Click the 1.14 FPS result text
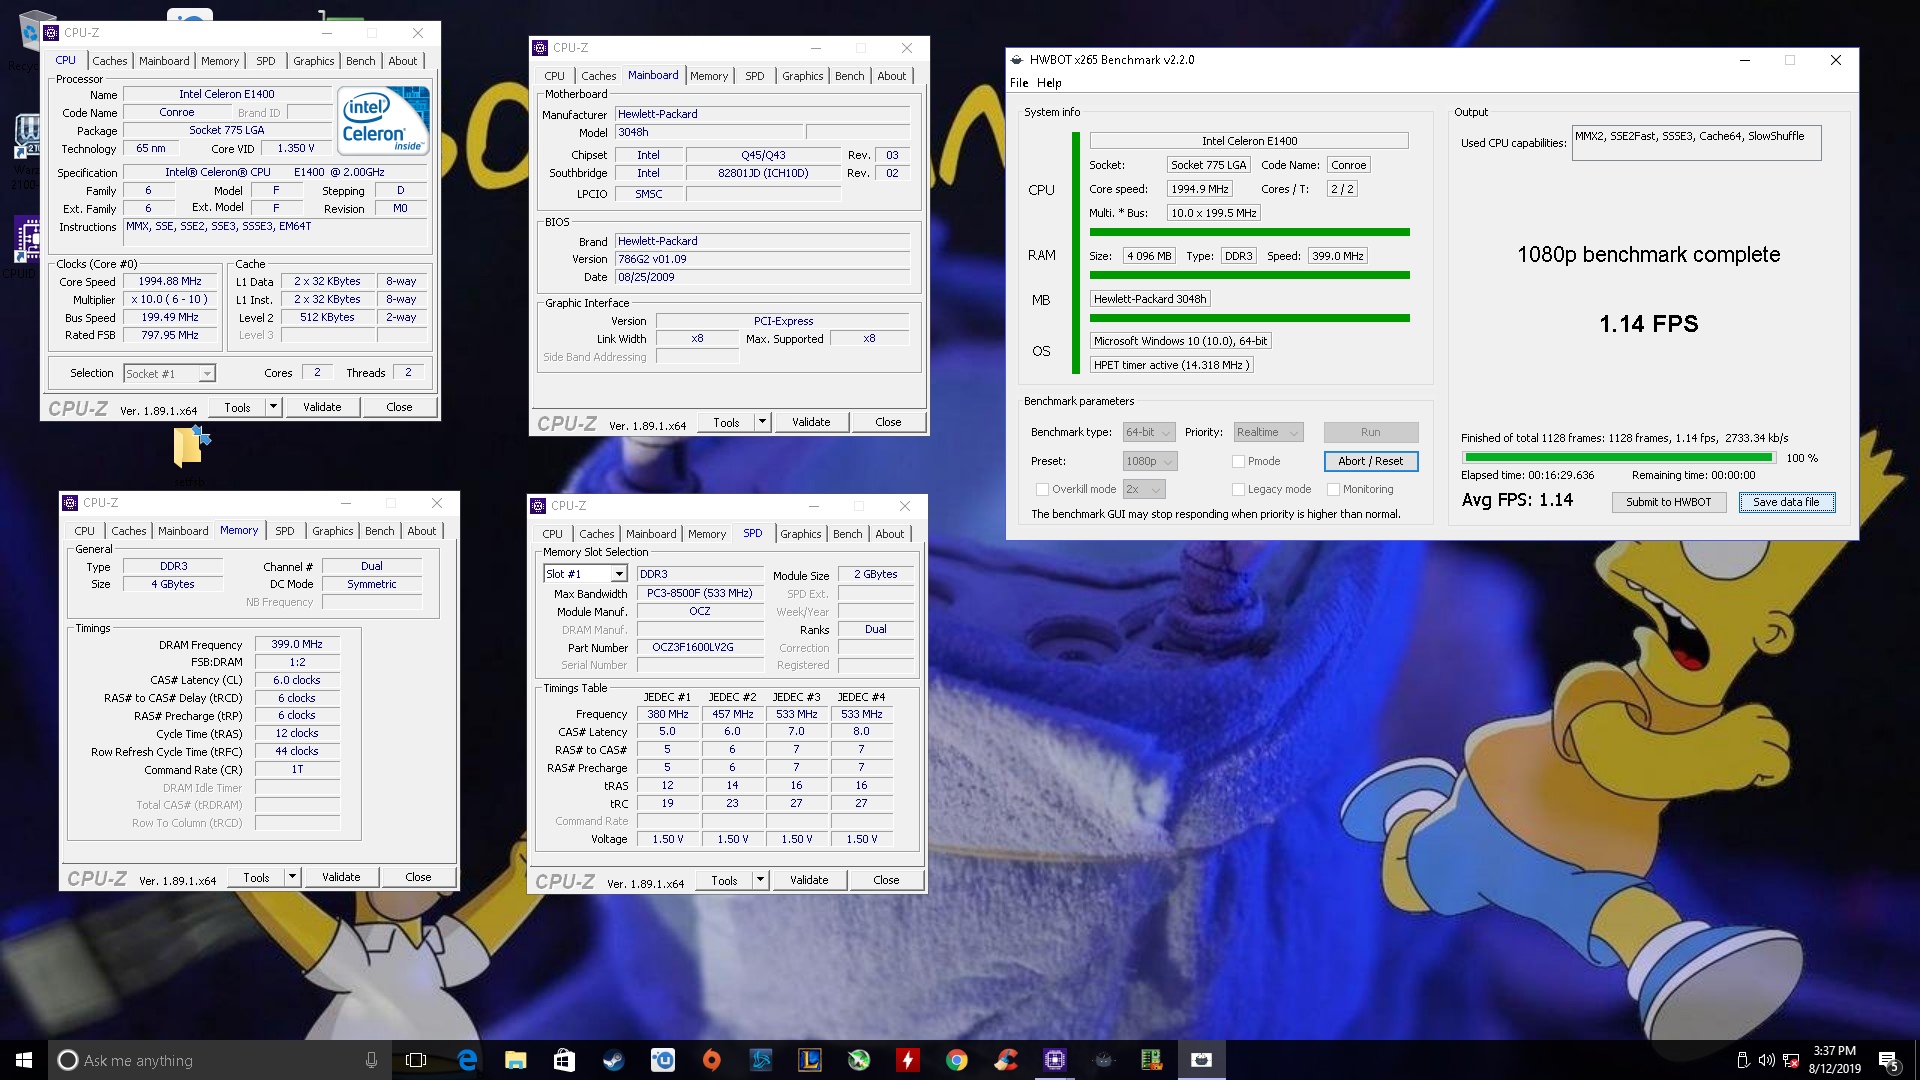 click(1648, 324)
